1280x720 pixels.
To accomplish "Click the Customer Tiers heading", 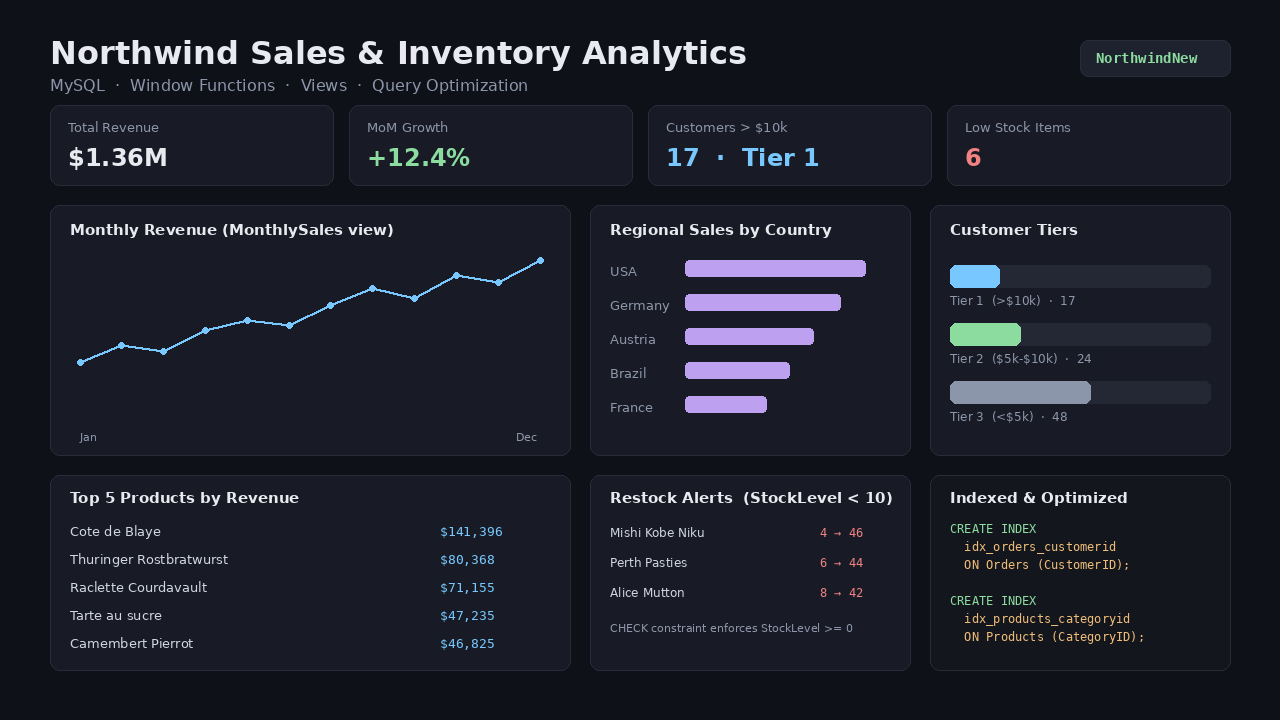I will (1014, 230).
